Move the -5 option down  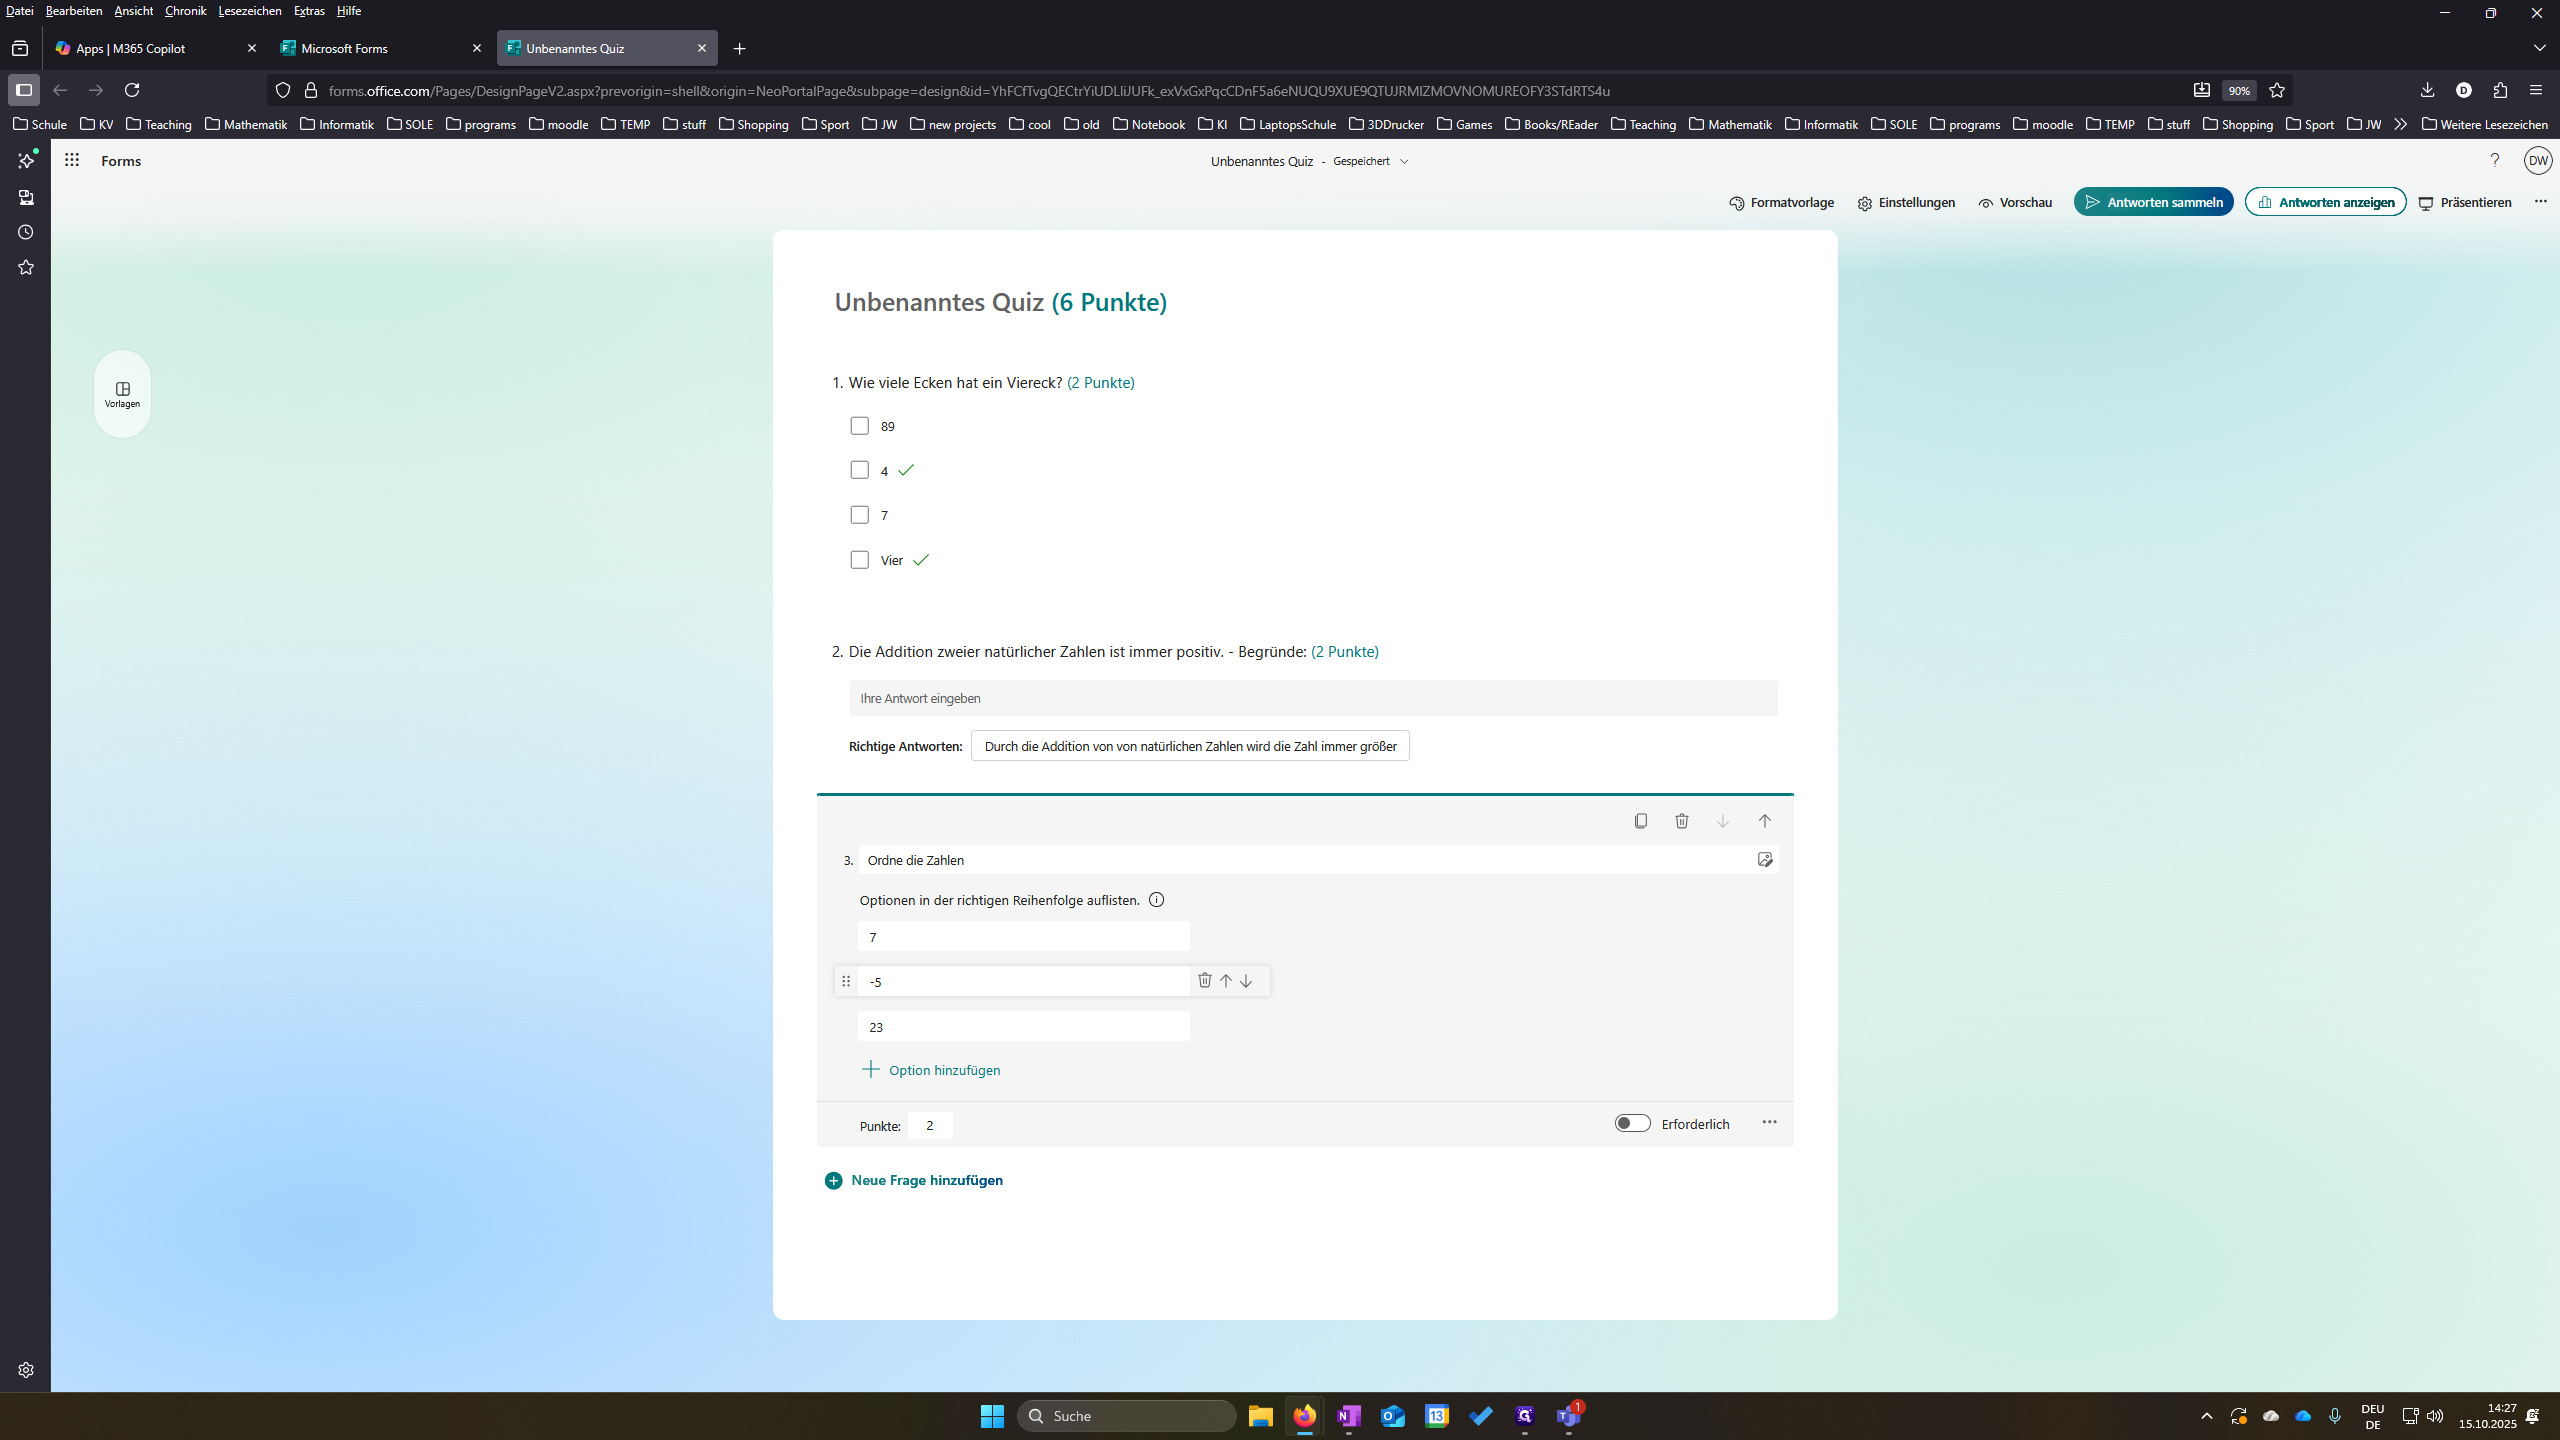tap(1246, 981)
